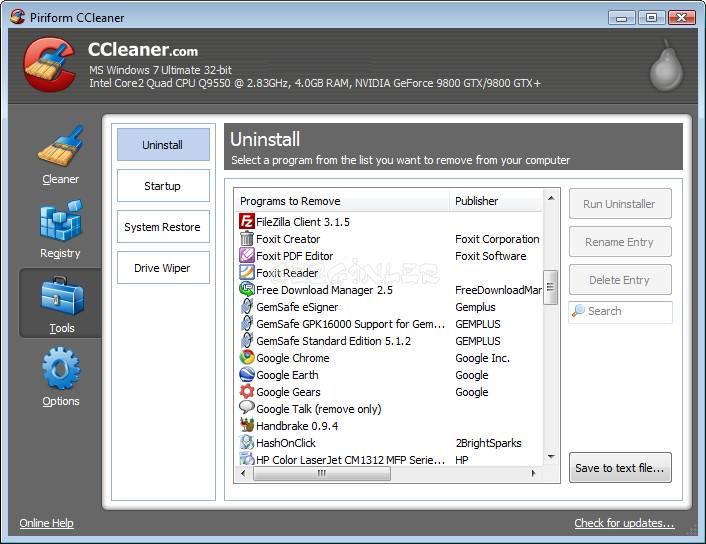Switch to the Uninstall tab
706x544 pixels.
pos(163,145)
